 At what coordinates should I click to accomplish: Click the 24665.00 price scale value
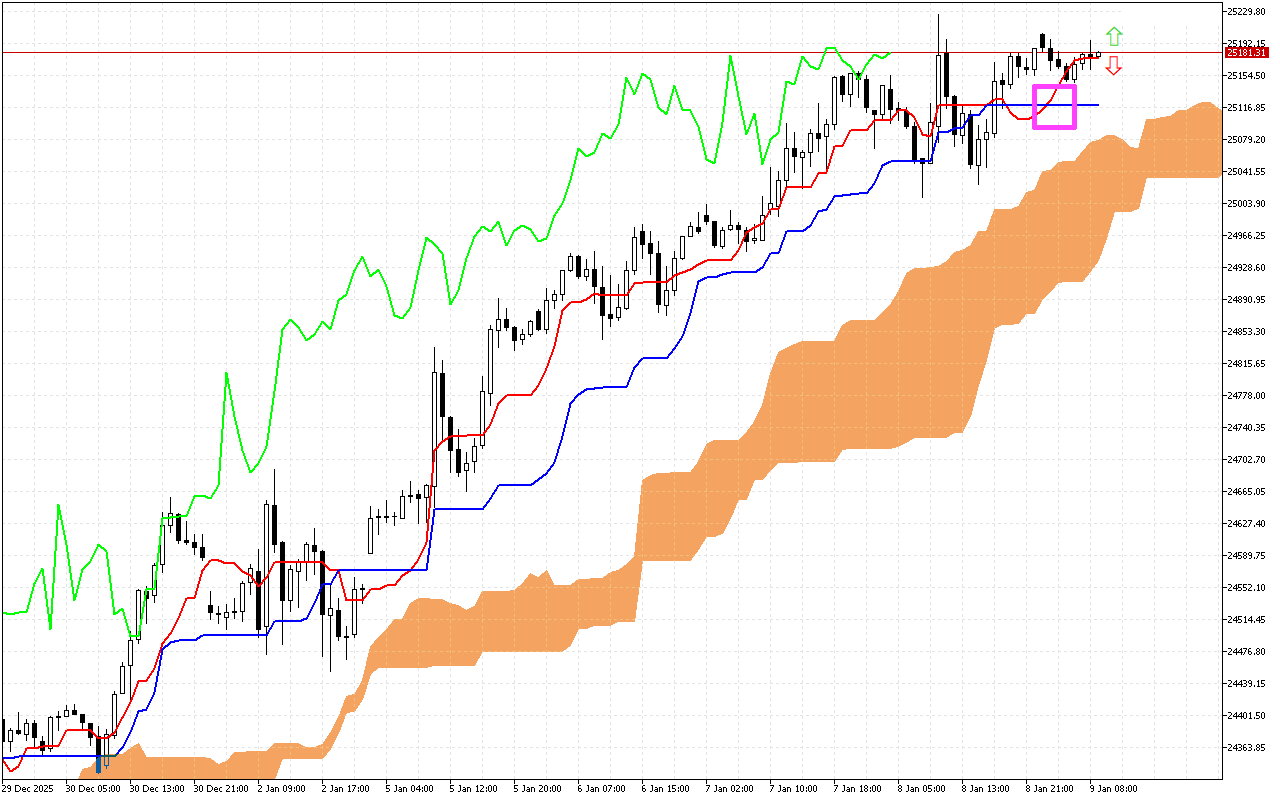point(1246,492)
